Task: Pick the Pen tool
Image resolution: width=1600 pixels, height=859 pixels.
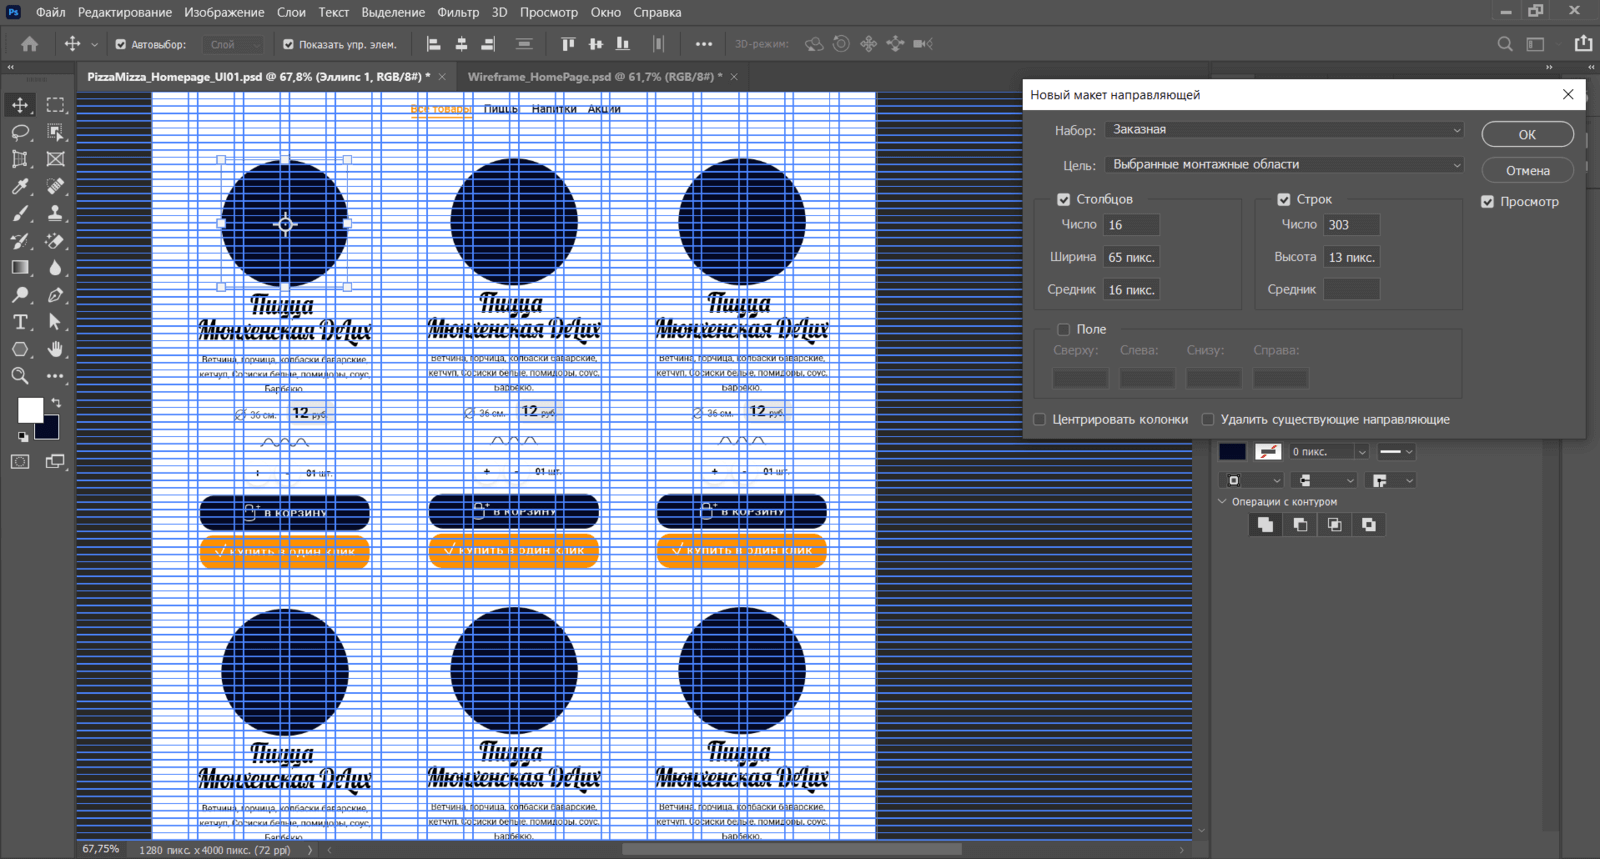Action: [x=56, y=295]
